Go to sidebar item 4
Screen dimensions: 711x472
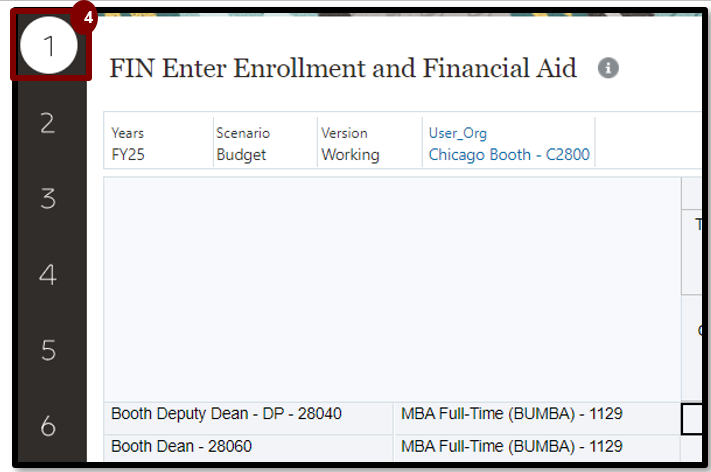pos(48,275)
